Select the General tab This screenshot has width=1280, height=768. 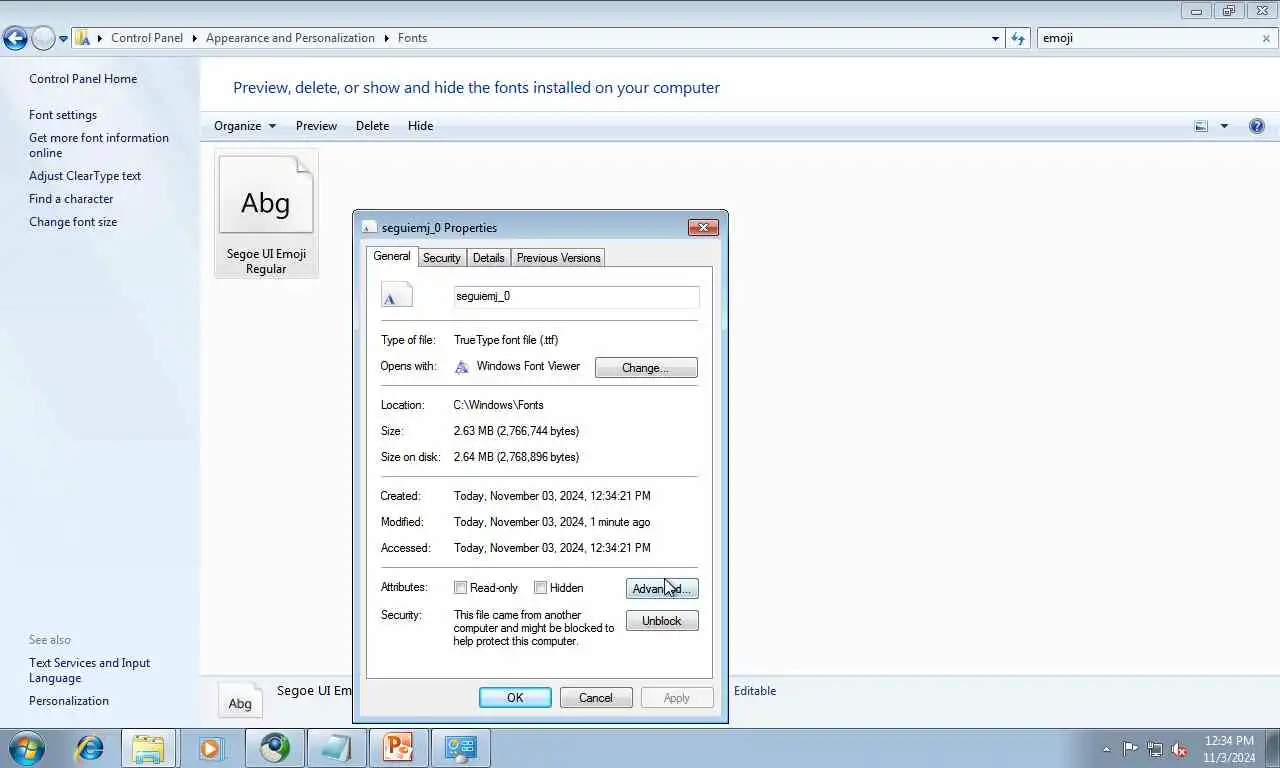(x=391, y=256)
